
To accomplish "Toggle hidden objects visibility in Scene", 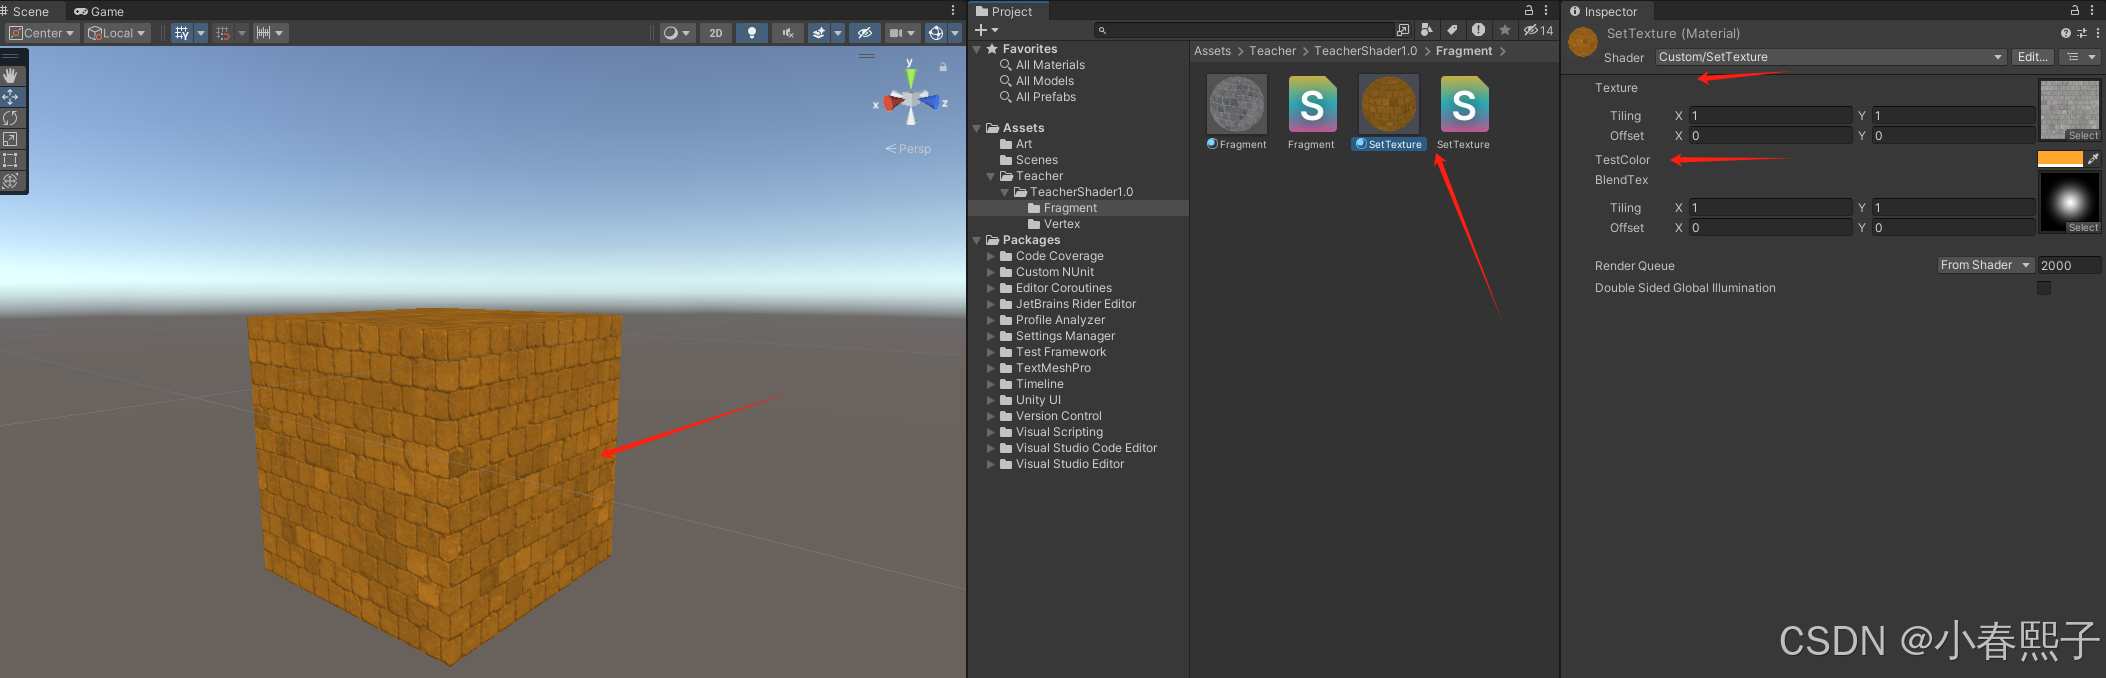I will [x=865, y=33].
